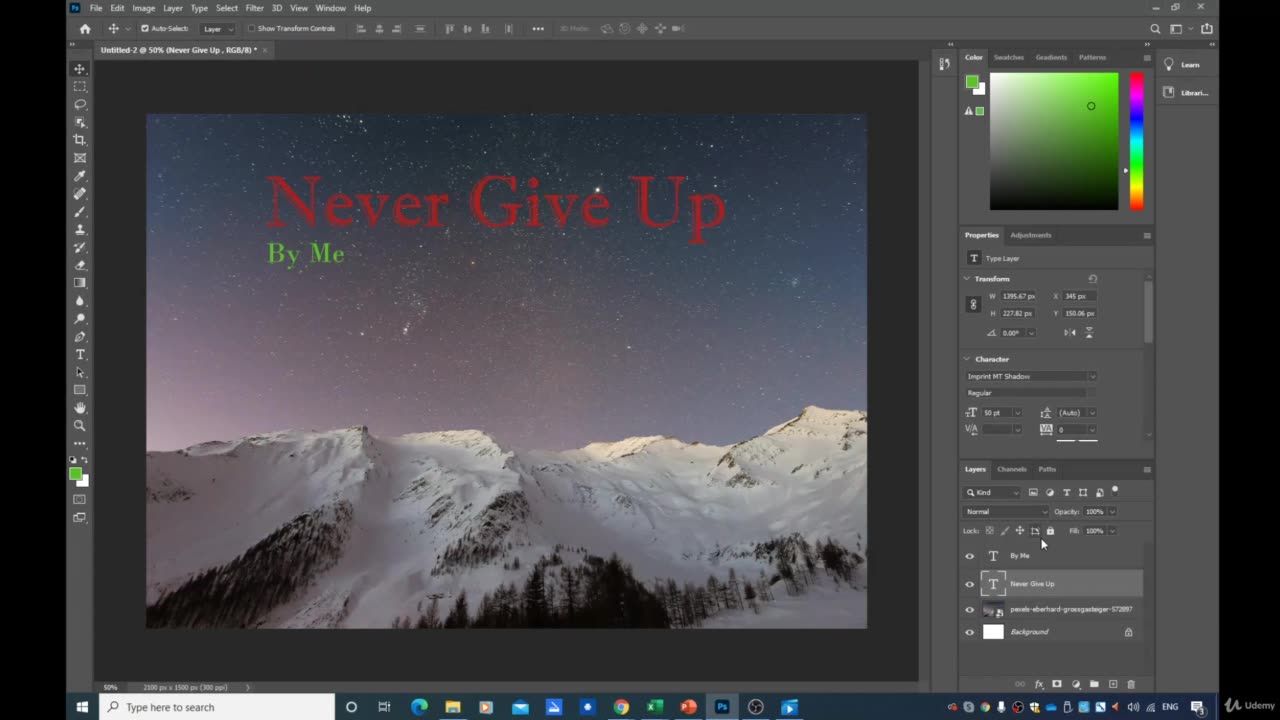
Task: Reset transform in Properties panel
Action: (1092, 279)
